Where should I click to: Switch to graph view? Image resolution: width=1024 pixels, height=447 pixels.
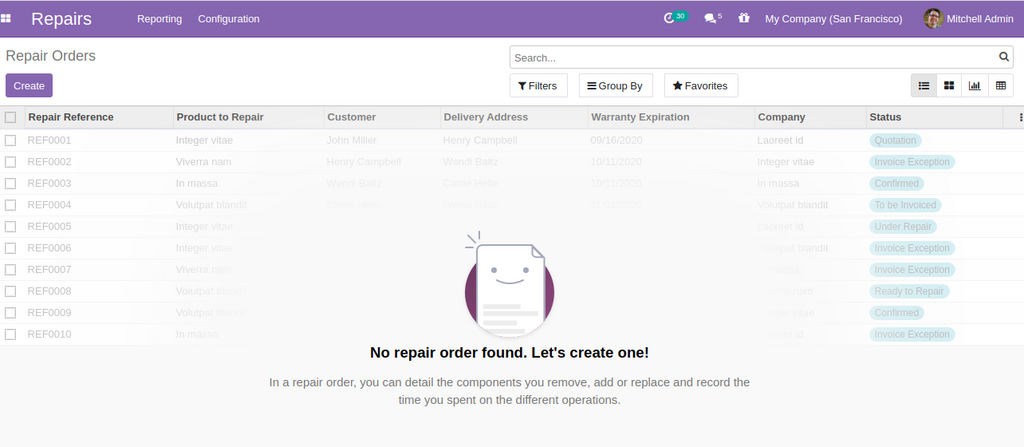974,86
